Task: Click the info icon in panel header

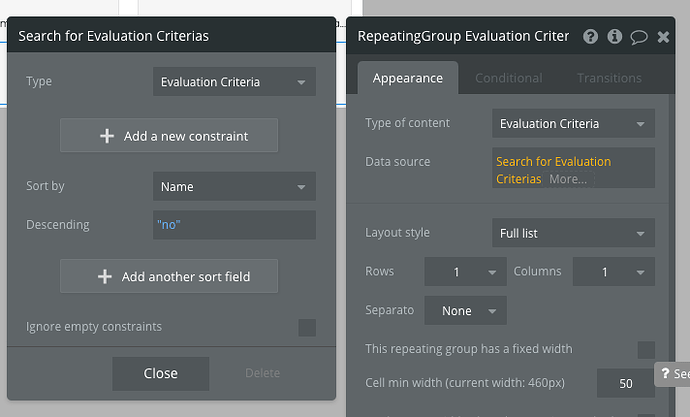Action: click(615, 37)
